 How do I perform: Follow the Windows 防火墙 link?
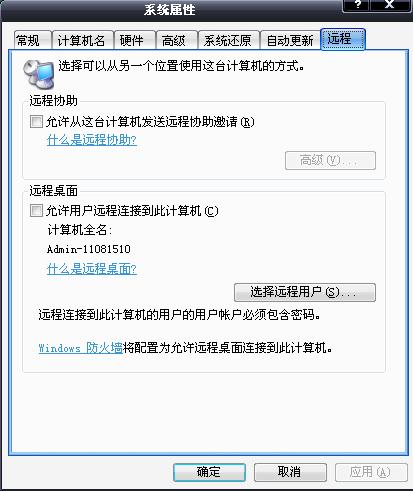[81, 348]
